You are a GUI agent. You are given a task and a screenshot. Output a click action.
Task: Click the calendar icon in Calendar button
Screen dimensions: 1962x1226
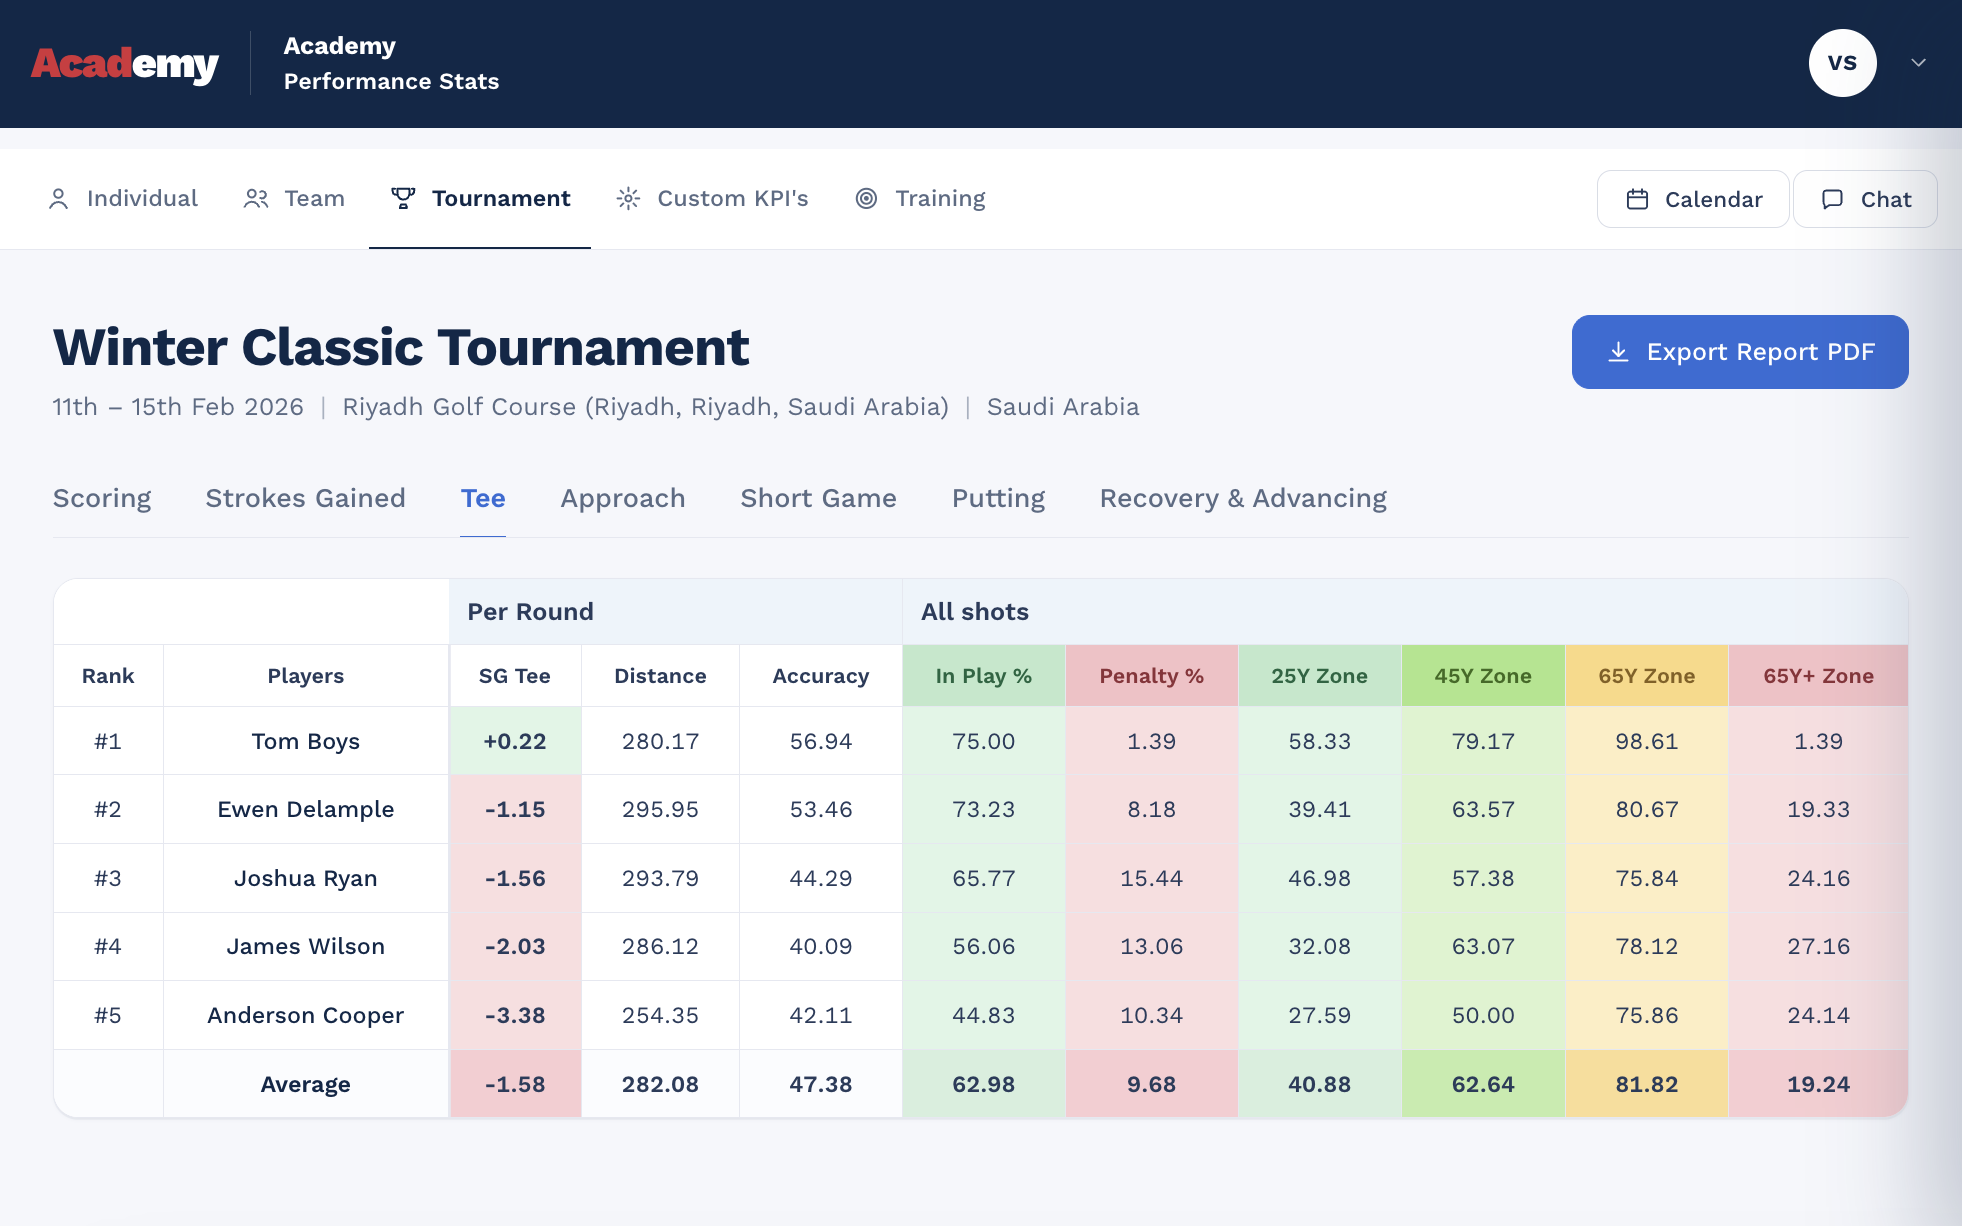[x=1637, y=200]
